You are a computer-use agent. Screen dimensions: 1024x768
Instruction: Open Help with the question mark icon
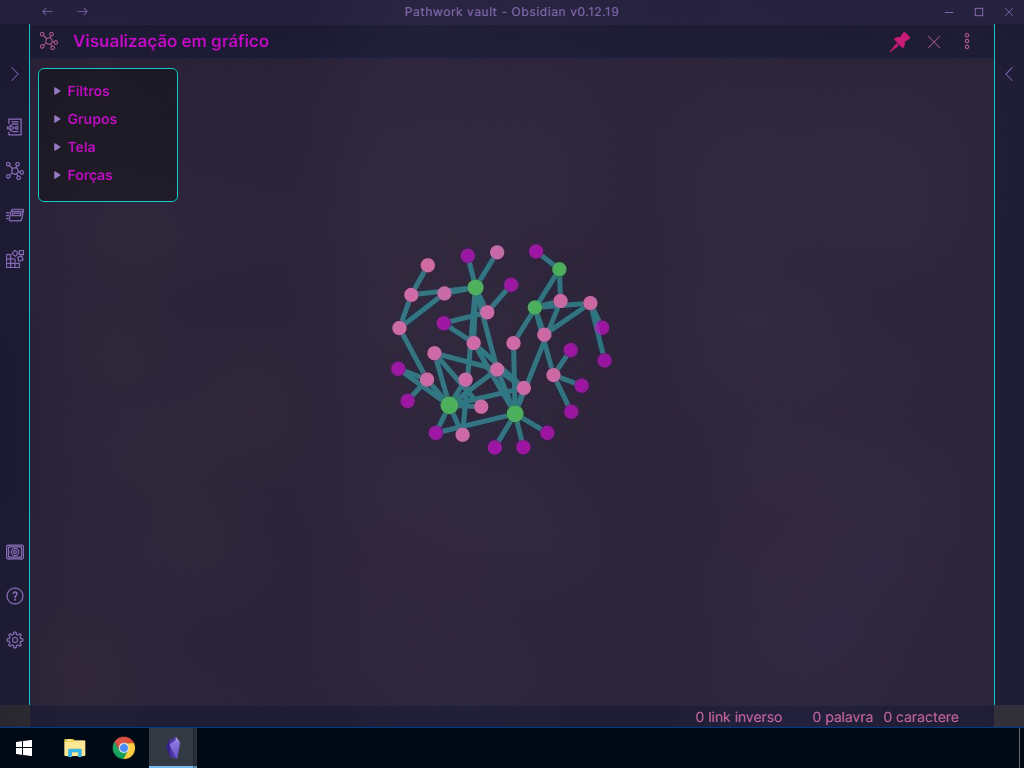[14, 596]
